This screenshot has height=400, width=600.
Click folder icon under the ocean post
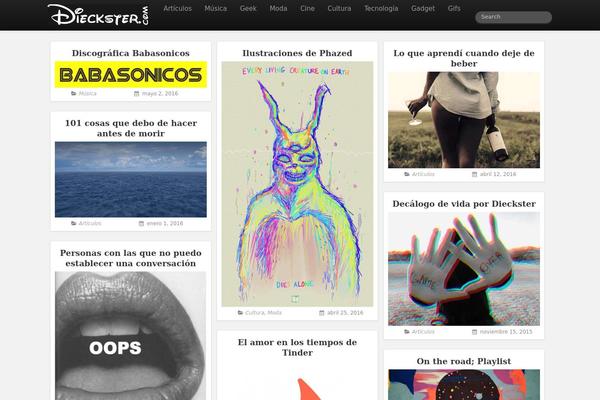(73, 224)
